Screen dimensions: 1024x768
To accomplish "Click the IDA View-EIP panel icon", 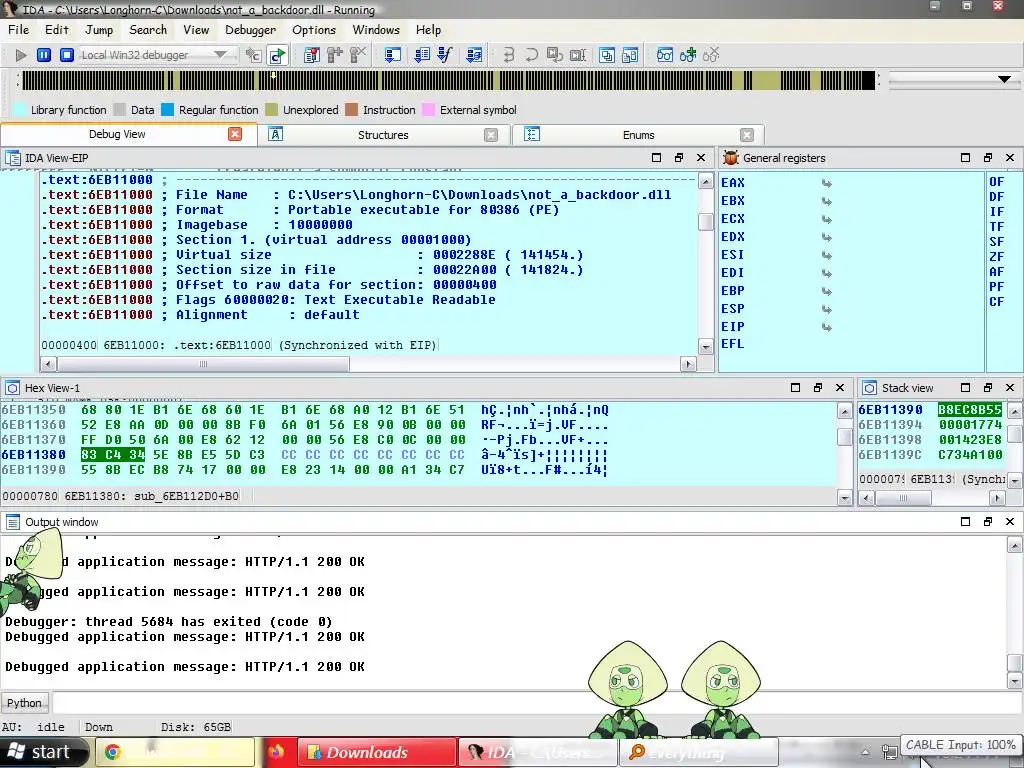I will [x=12, y=158].
